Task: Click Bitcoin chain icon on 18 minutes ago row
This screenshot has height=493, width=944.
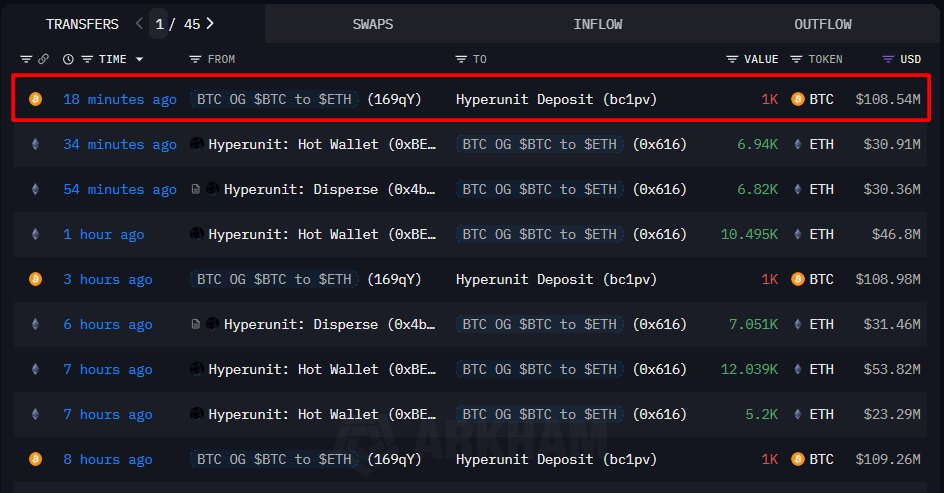Action: click(36, 99)
